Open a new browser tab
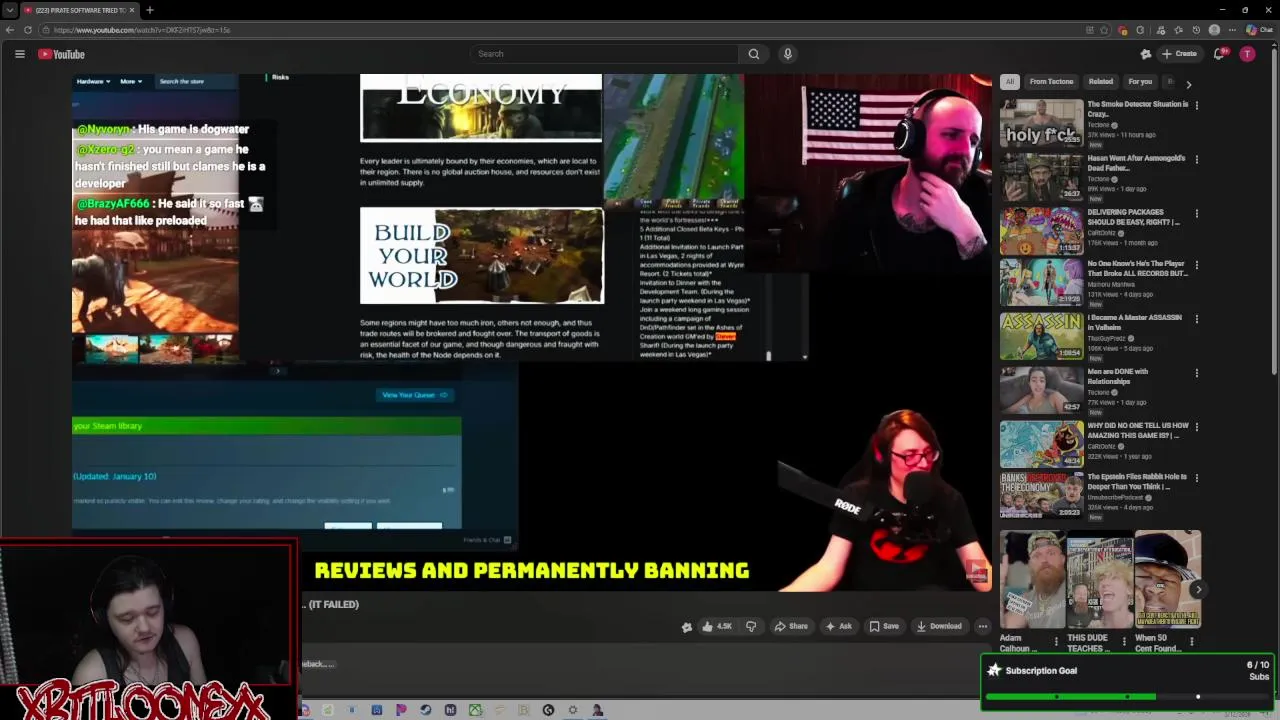Screen dimensions: 1280x720 coord(149,10)
